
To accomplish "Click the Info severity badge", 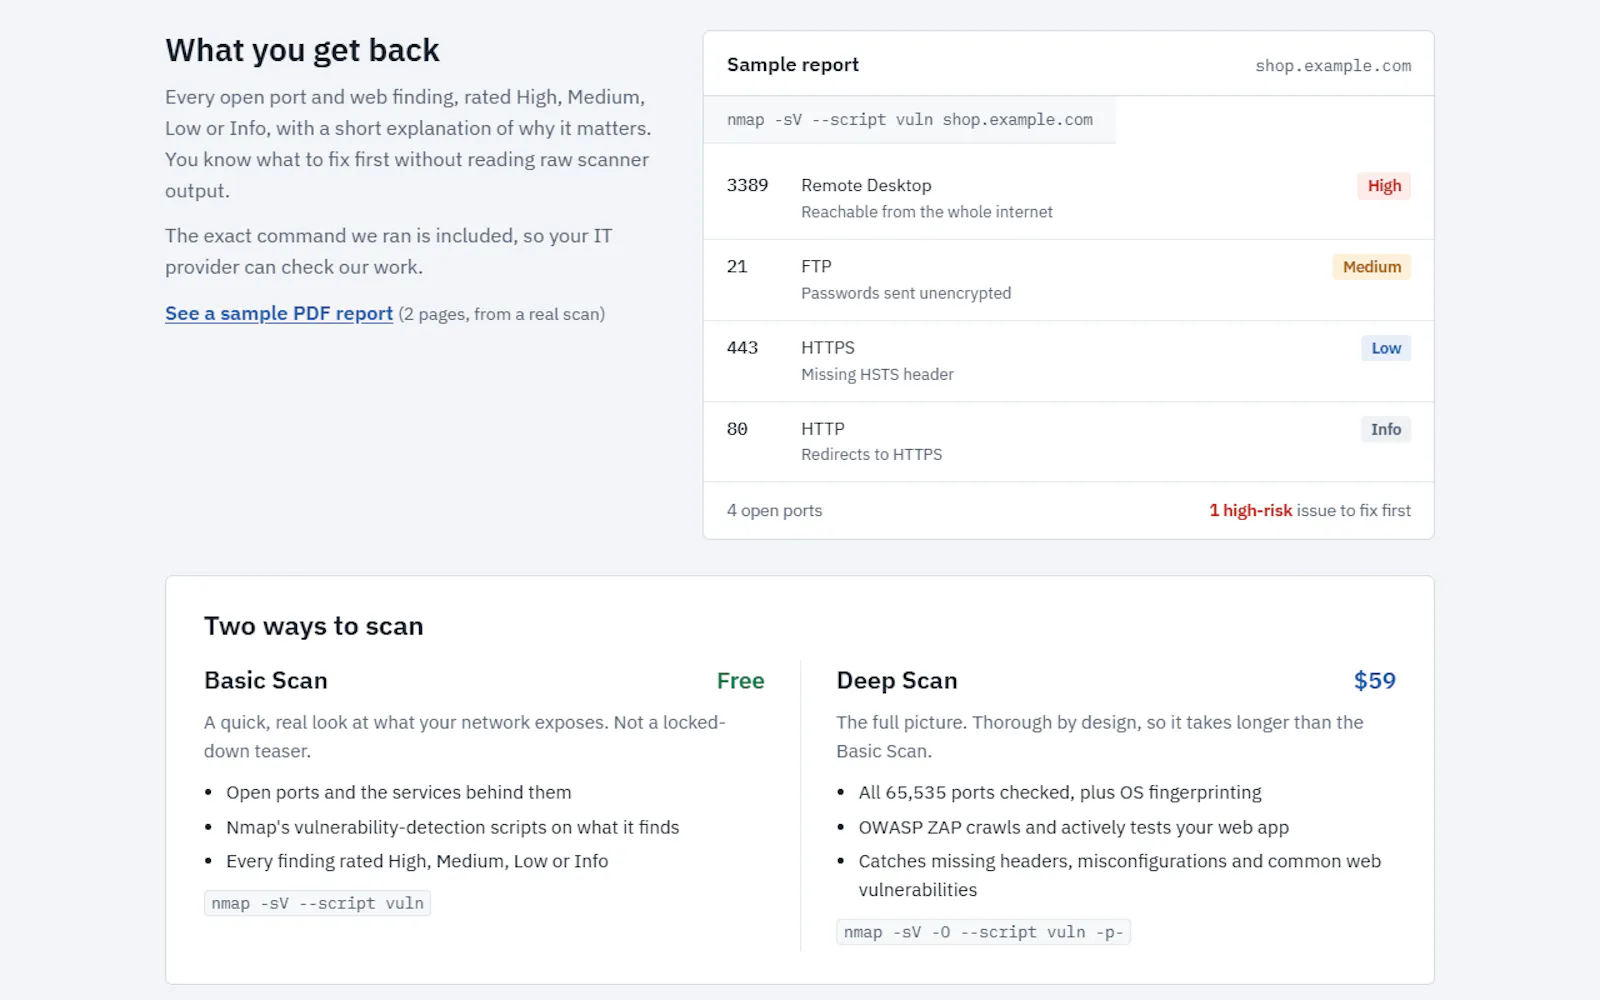I will (x=1386, y=429).
